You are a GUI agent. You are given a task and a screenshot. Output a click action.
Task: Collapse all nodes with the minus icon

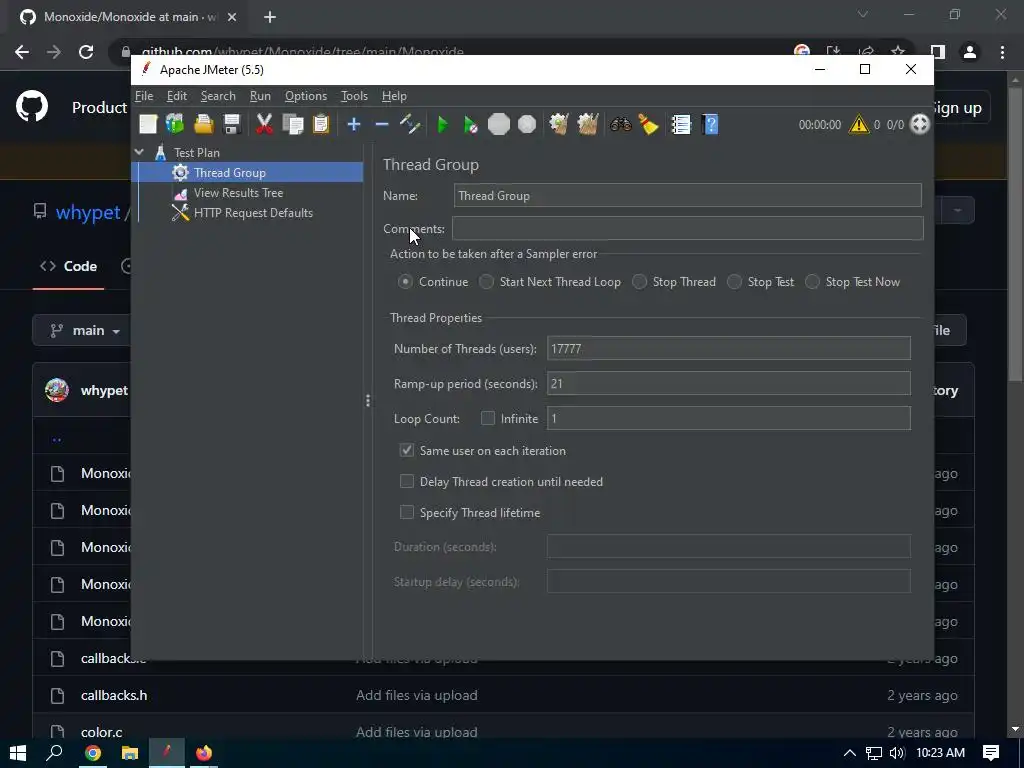[x=382, y=124]
